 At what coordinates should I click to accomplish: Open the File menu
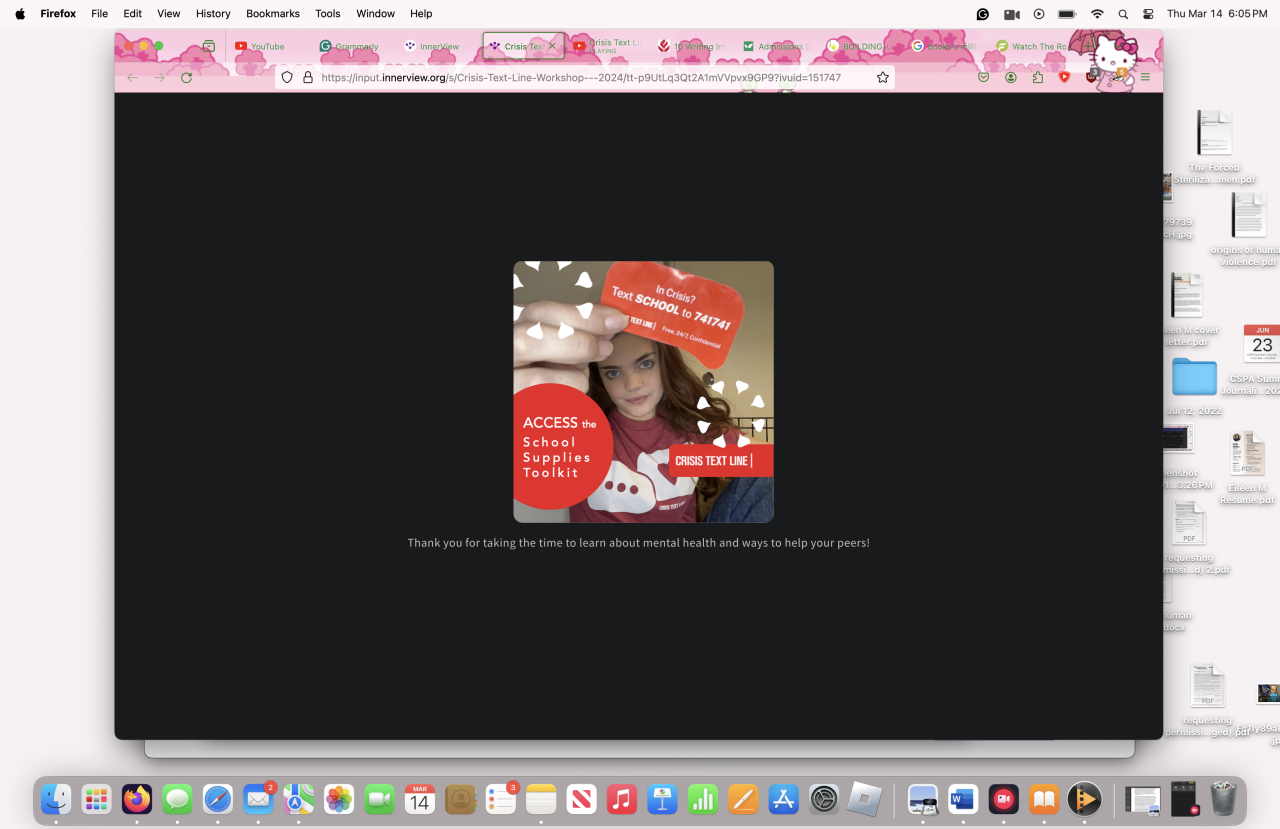tap(99, 14)
